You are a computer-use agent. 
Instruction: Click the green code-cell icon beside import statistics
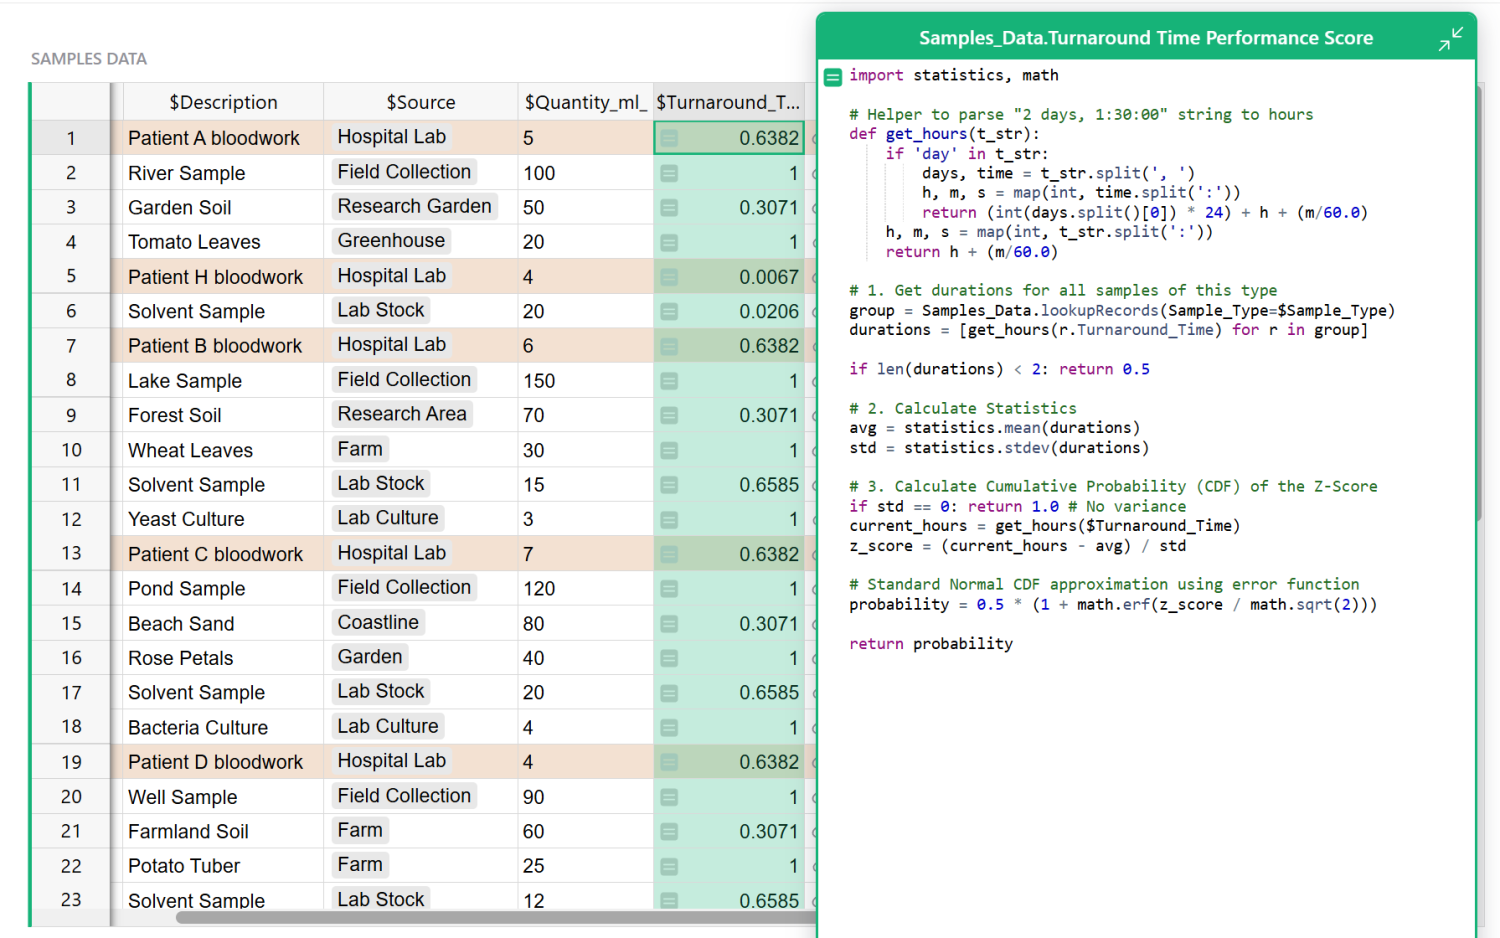pos(832,75)
